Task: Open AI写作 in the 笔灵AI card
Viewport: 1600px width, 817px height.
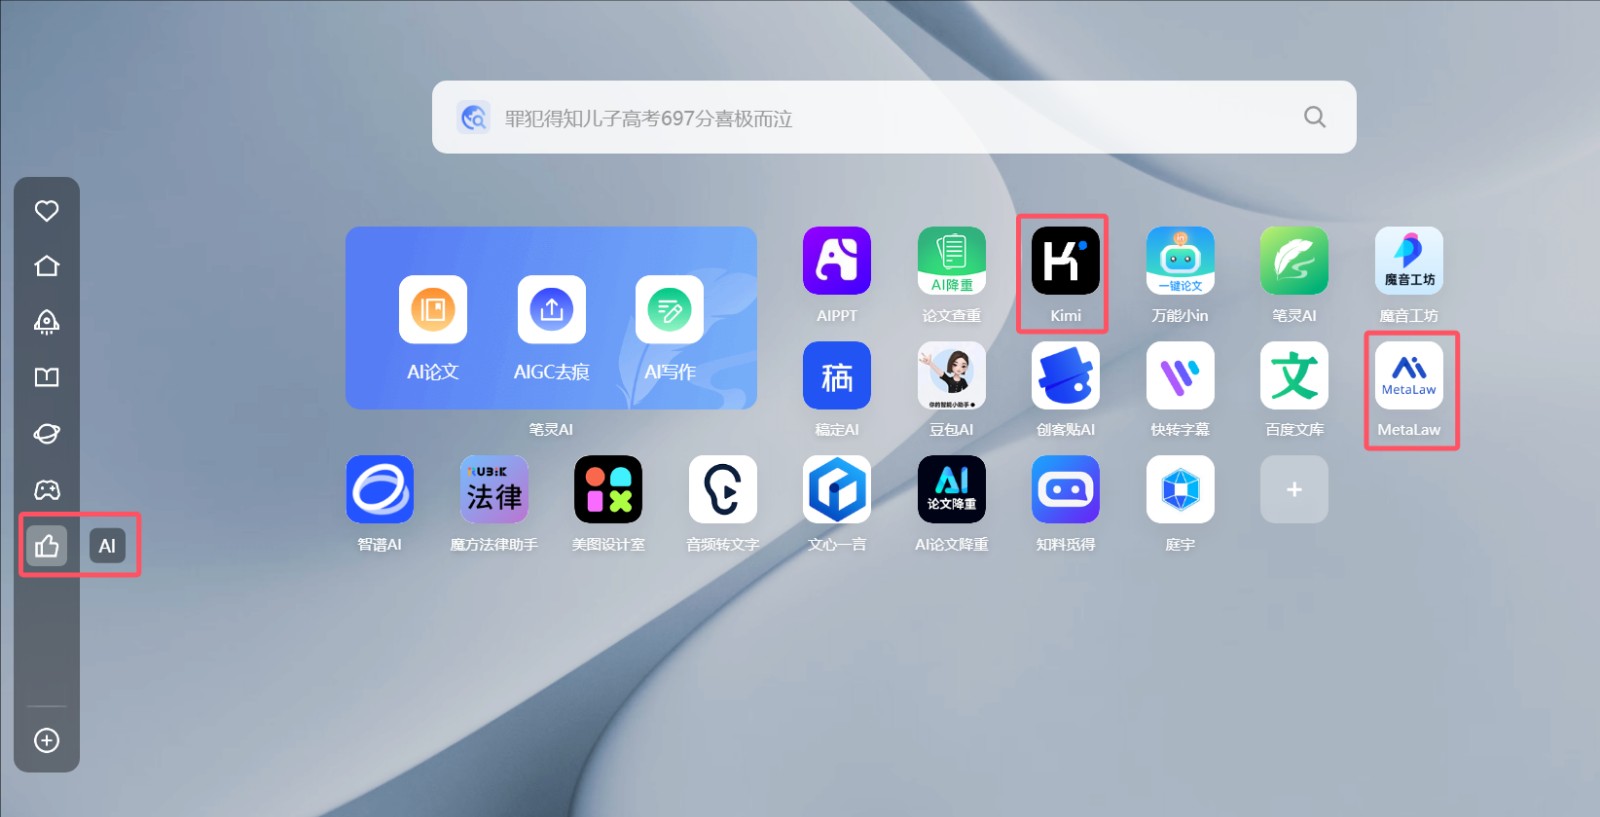Action: [669, 309]
